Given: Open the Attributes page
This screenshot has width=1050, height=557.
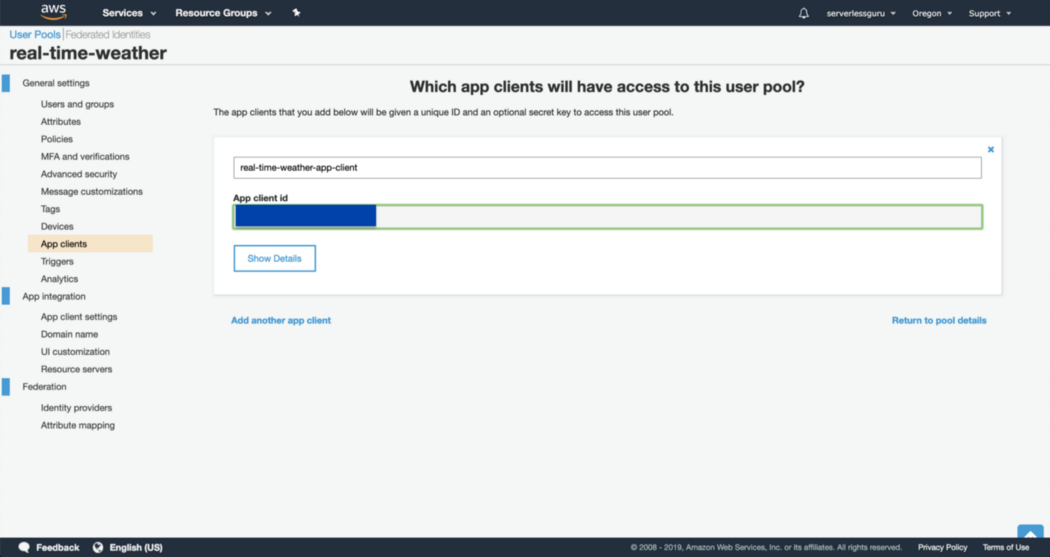Looking at the screenshot, I should [60, 121].
